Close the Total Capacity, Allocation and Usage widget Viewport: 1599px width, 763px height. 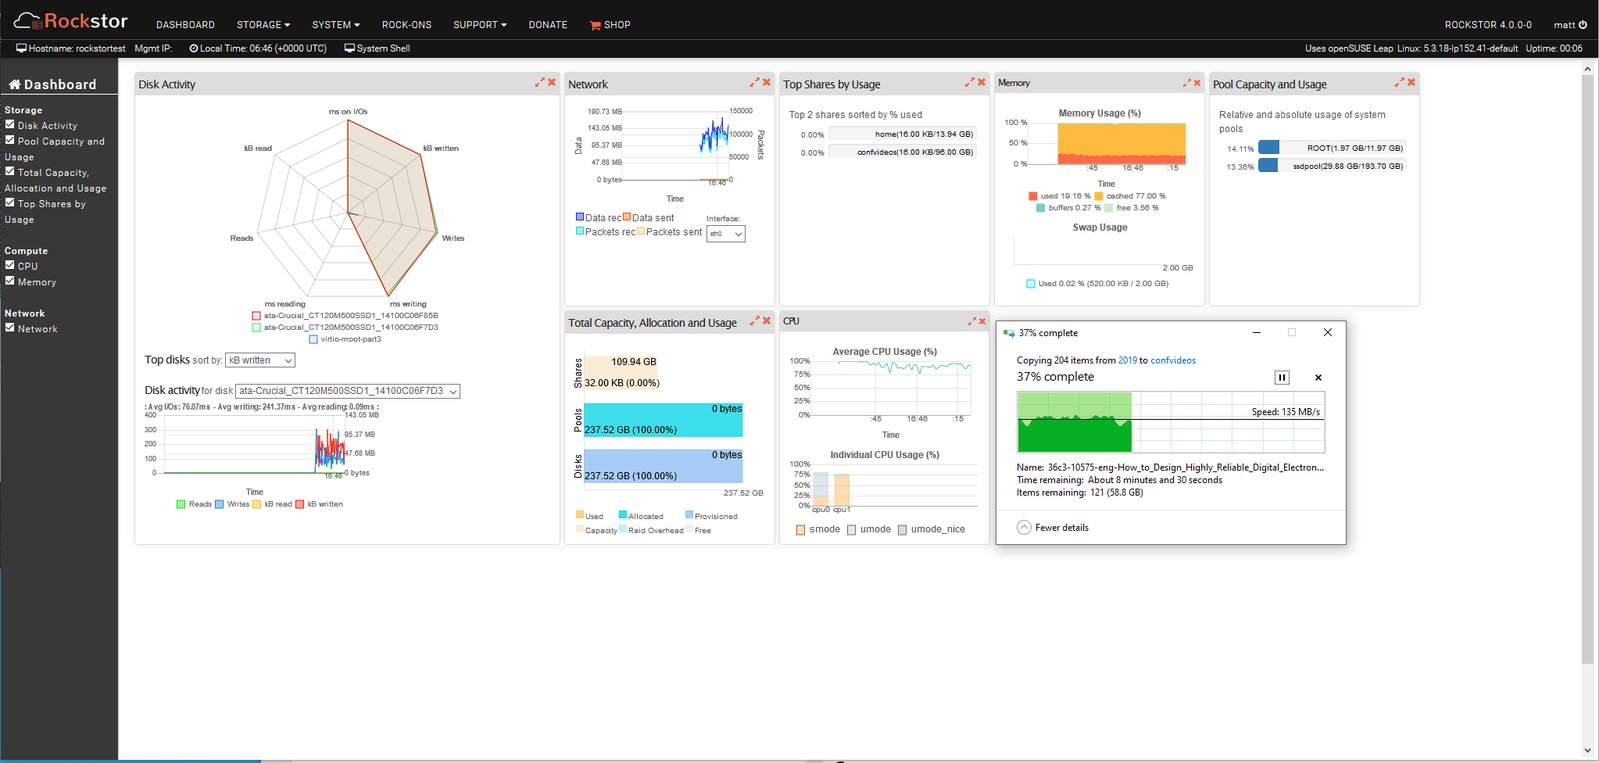(x=767, y=320)
